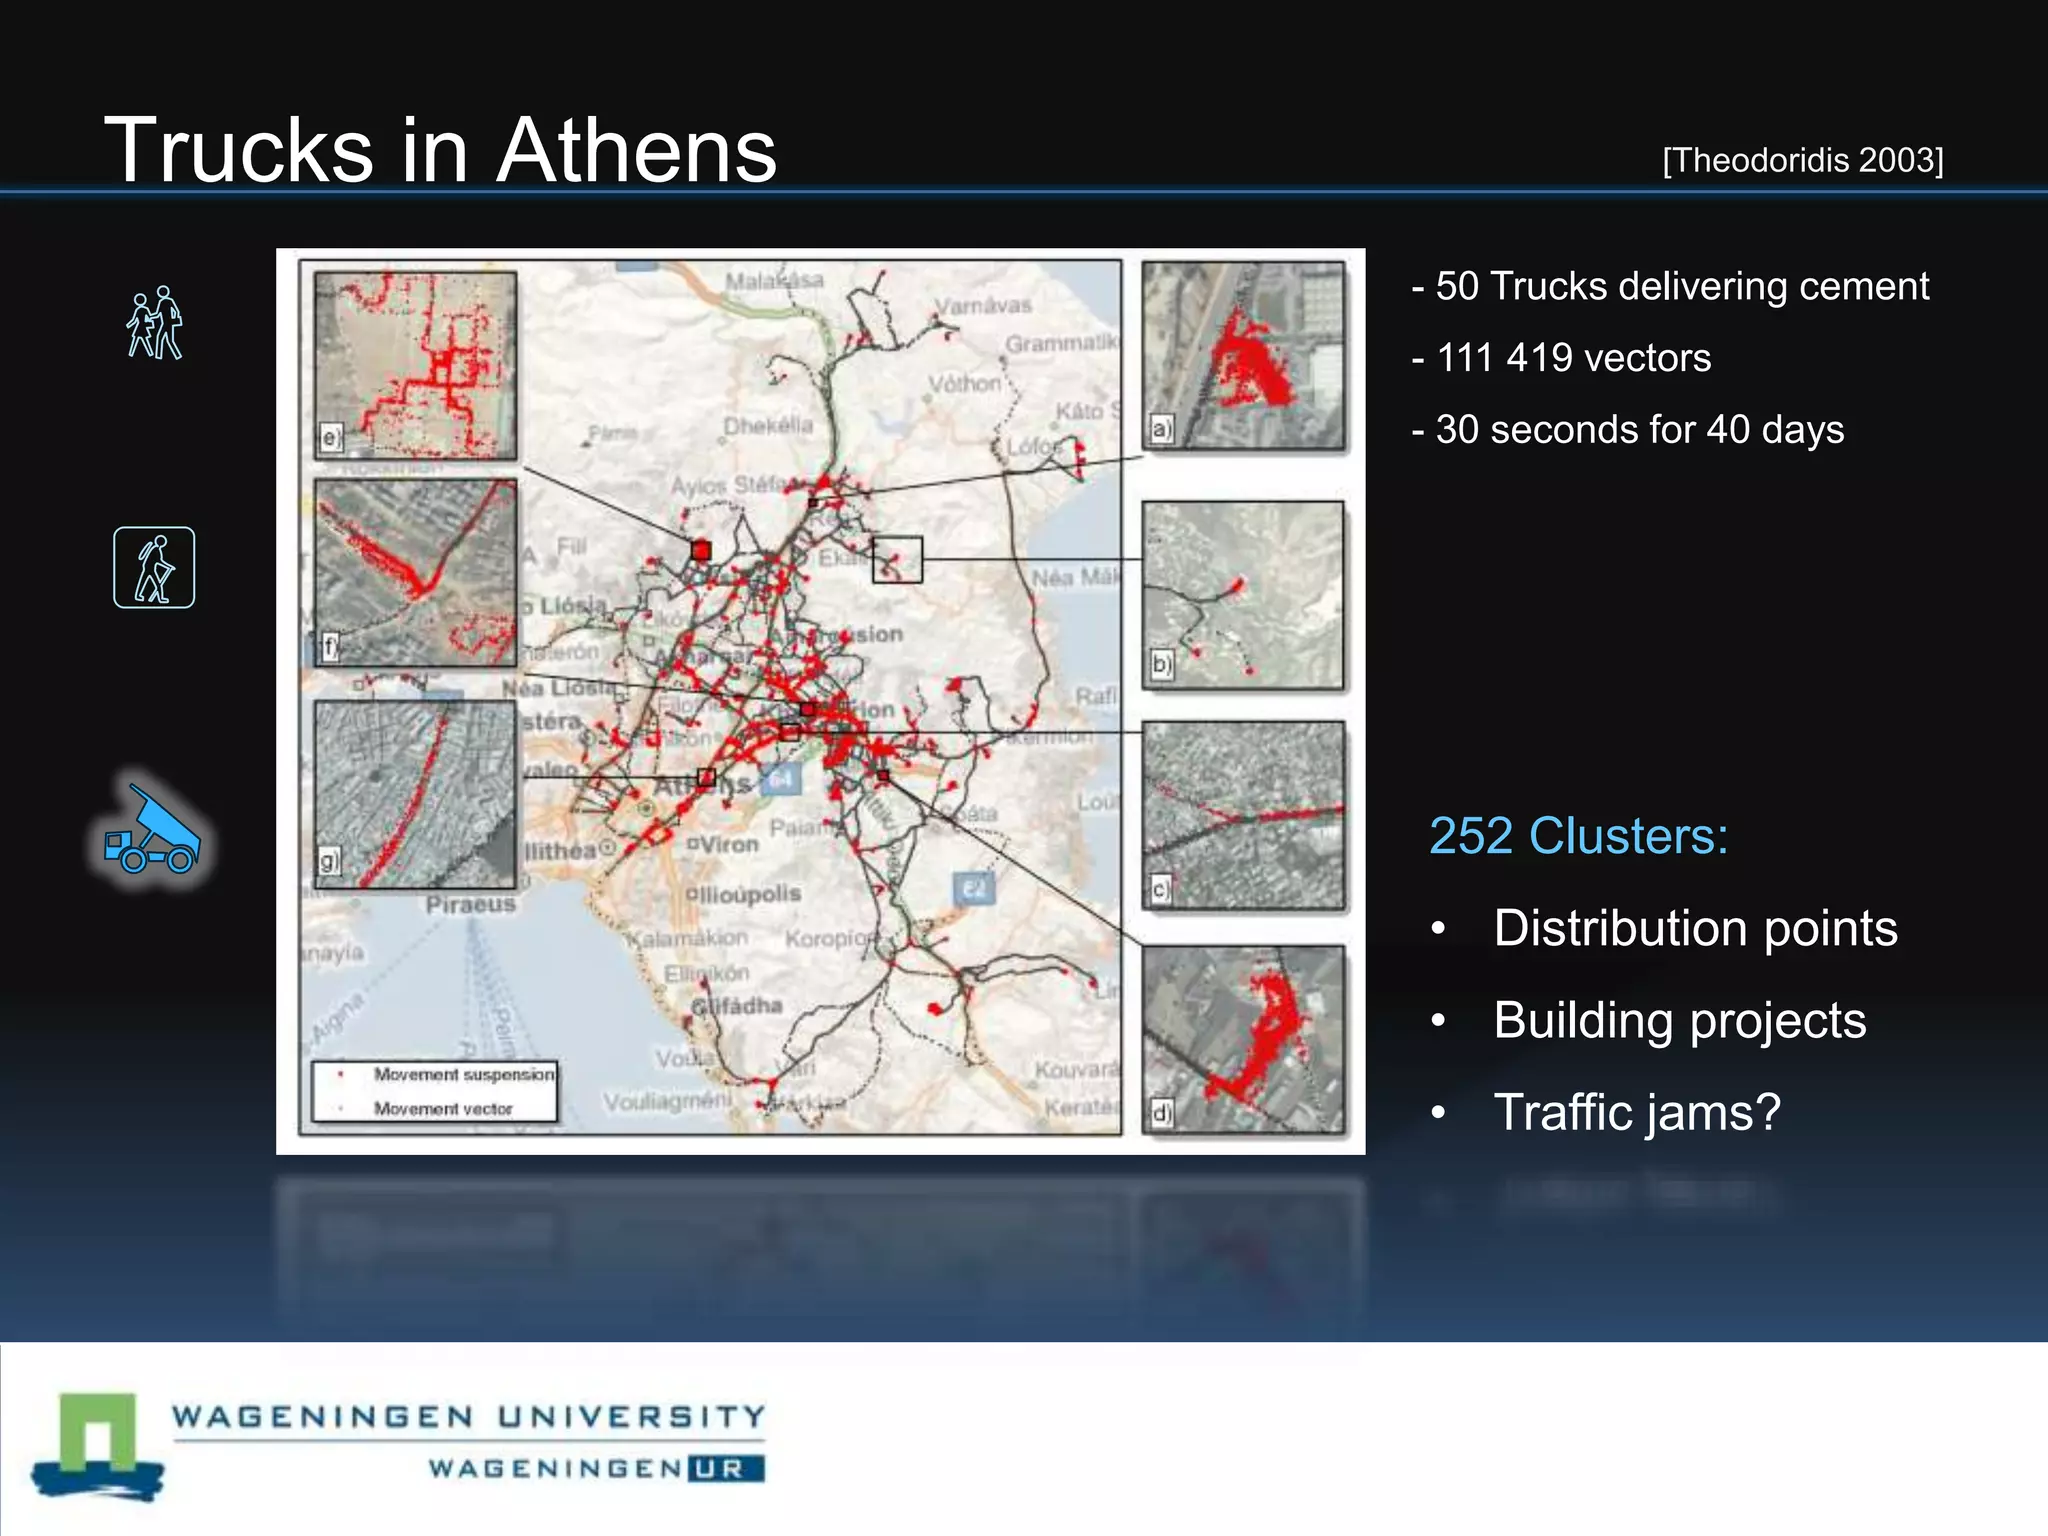This screenshot has width=2048, height=1536.
Task: Select the line '111 419 vectors'
Action: tap(1561, 358)
